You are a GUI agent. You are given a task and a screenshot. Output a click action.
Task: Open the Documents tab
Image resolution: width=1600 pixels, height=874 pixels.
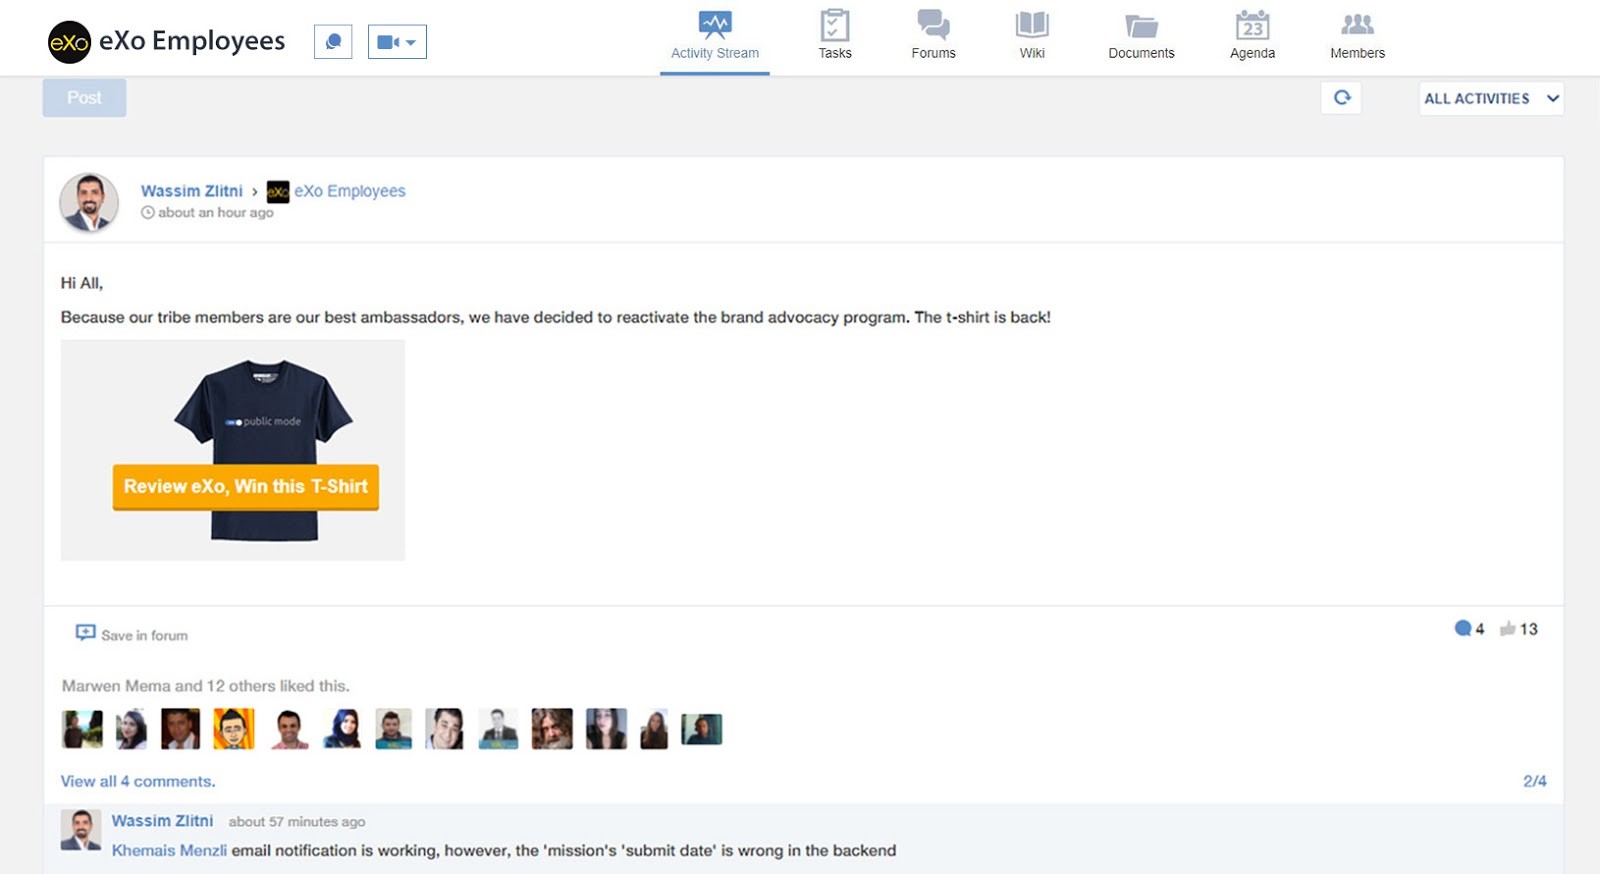[1141, 37]
